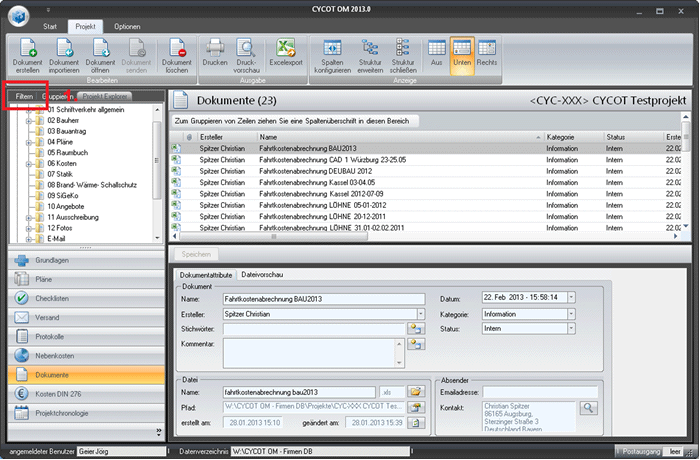Sort documents by the Kategorie column
The height and width of the screenshot is (460, 700).
pyautogui.click(x=574, y=137)
